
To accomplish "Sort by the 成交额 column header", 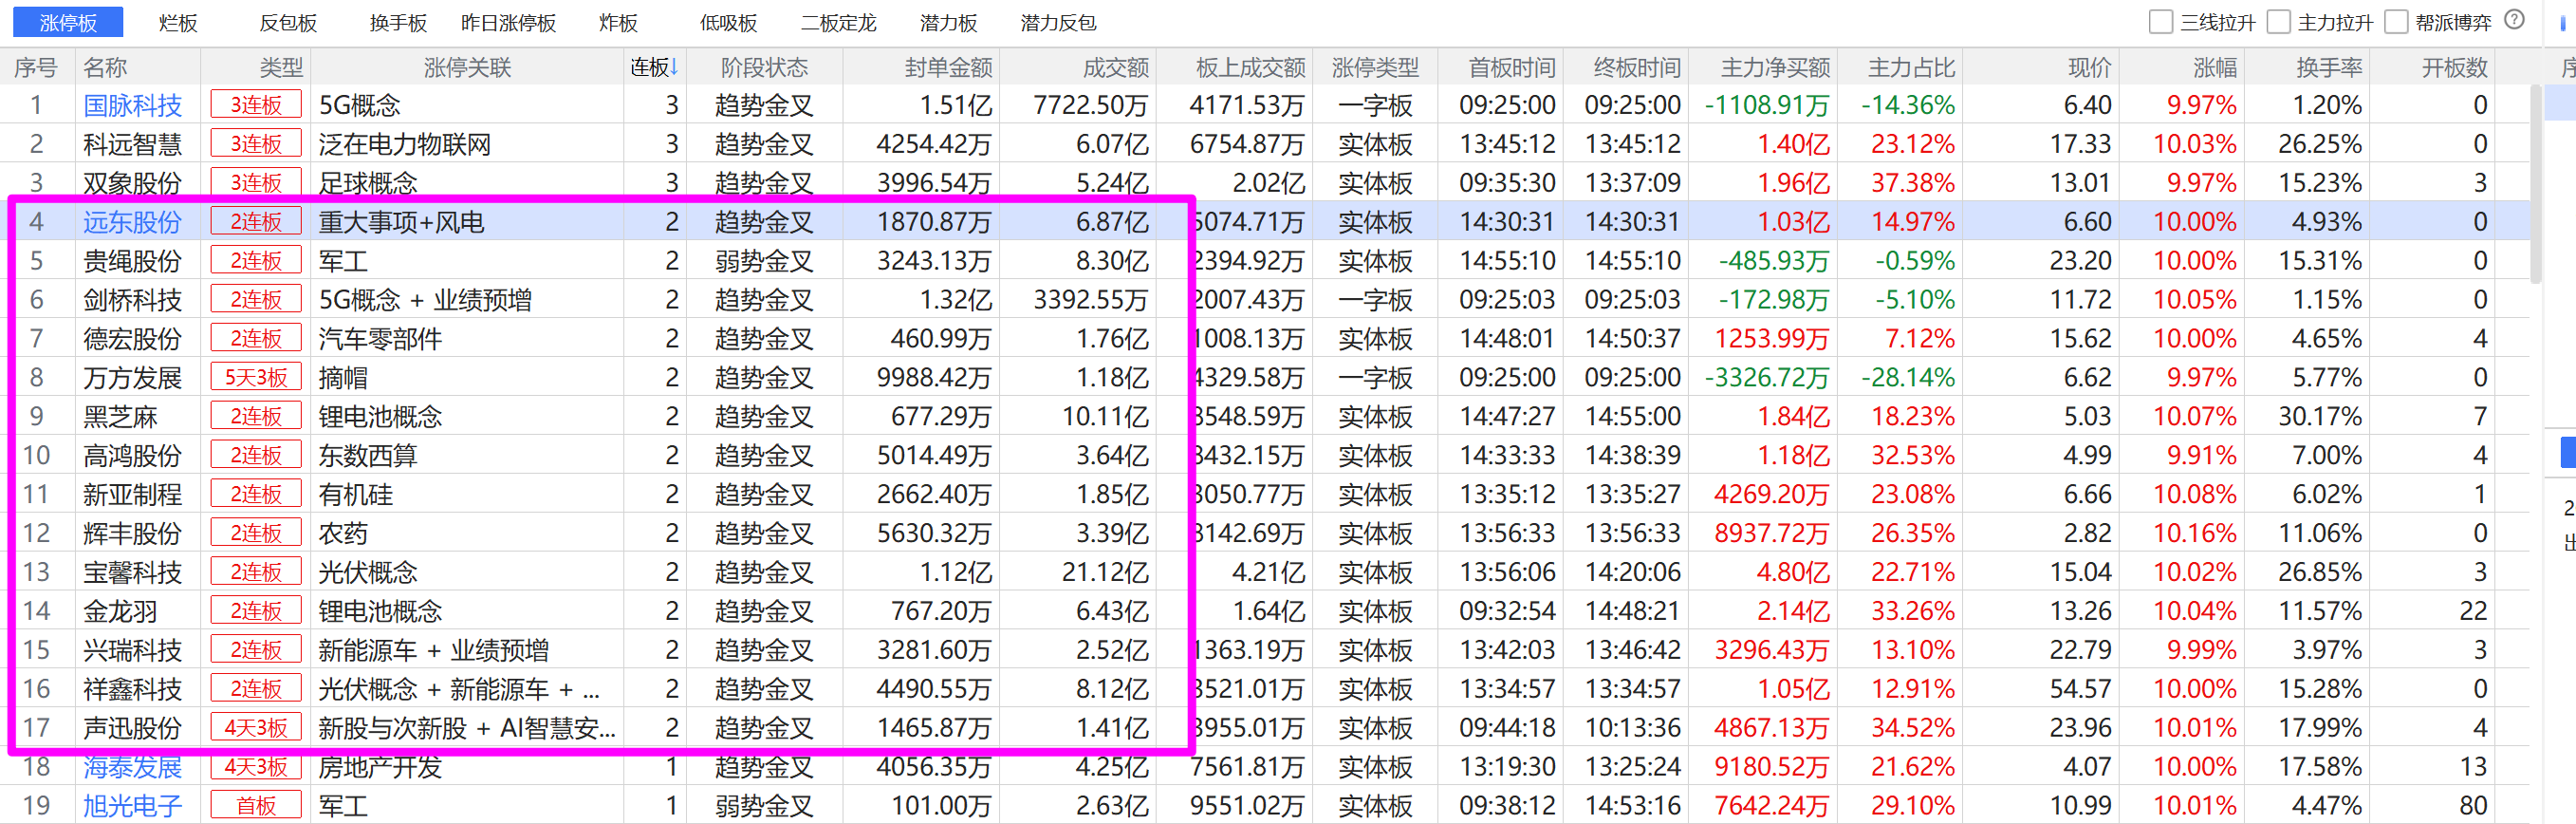I will coord(1115,67).
